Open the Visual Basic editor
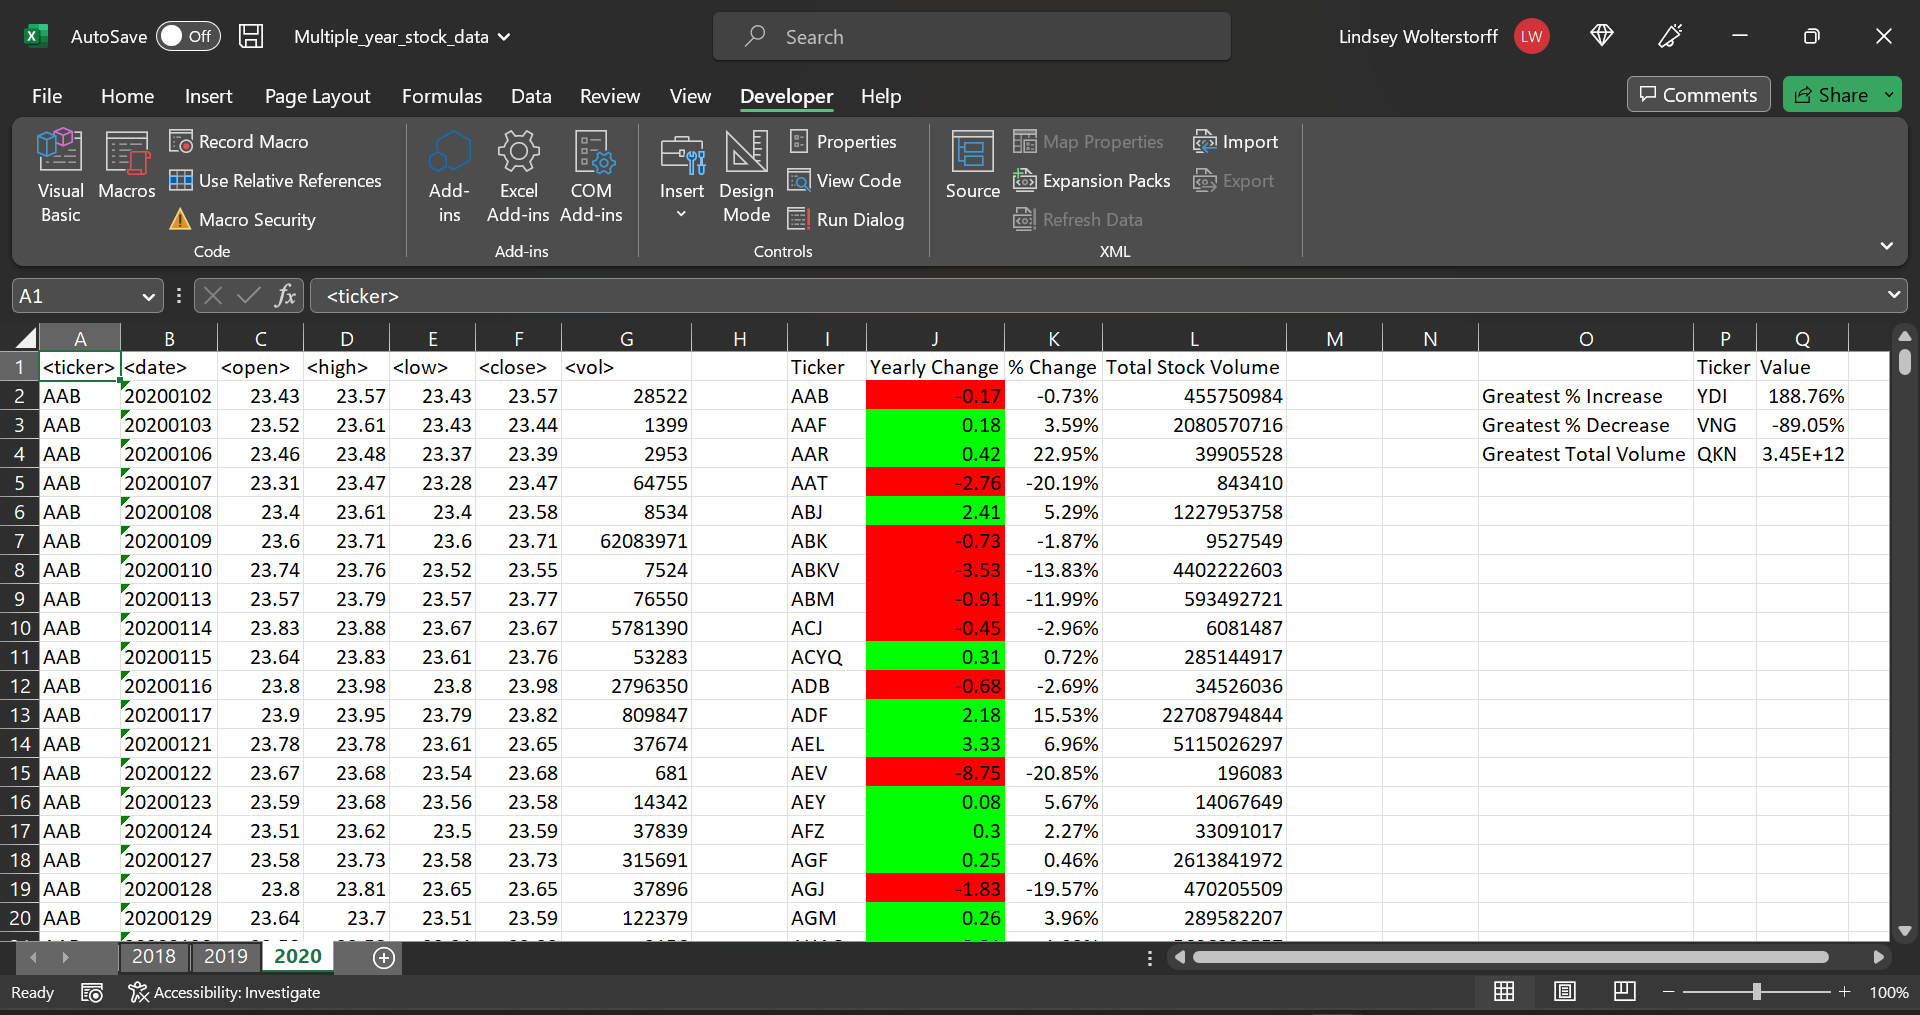The height and width of the screenshot is (1015, 1920). pyautogui.click(x=60, y=177)
